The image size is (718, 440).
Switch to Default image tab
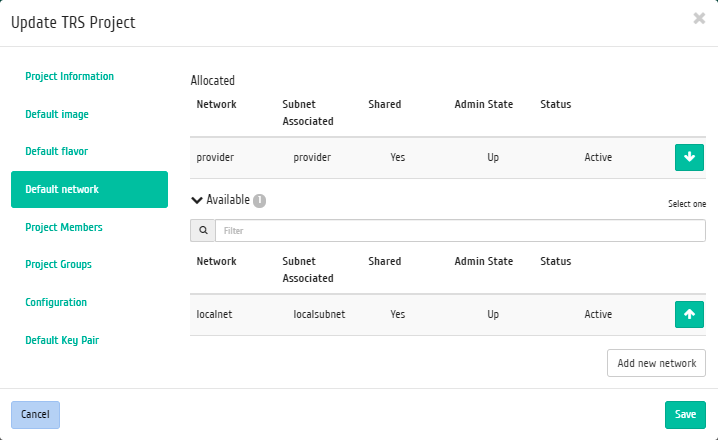57,114
